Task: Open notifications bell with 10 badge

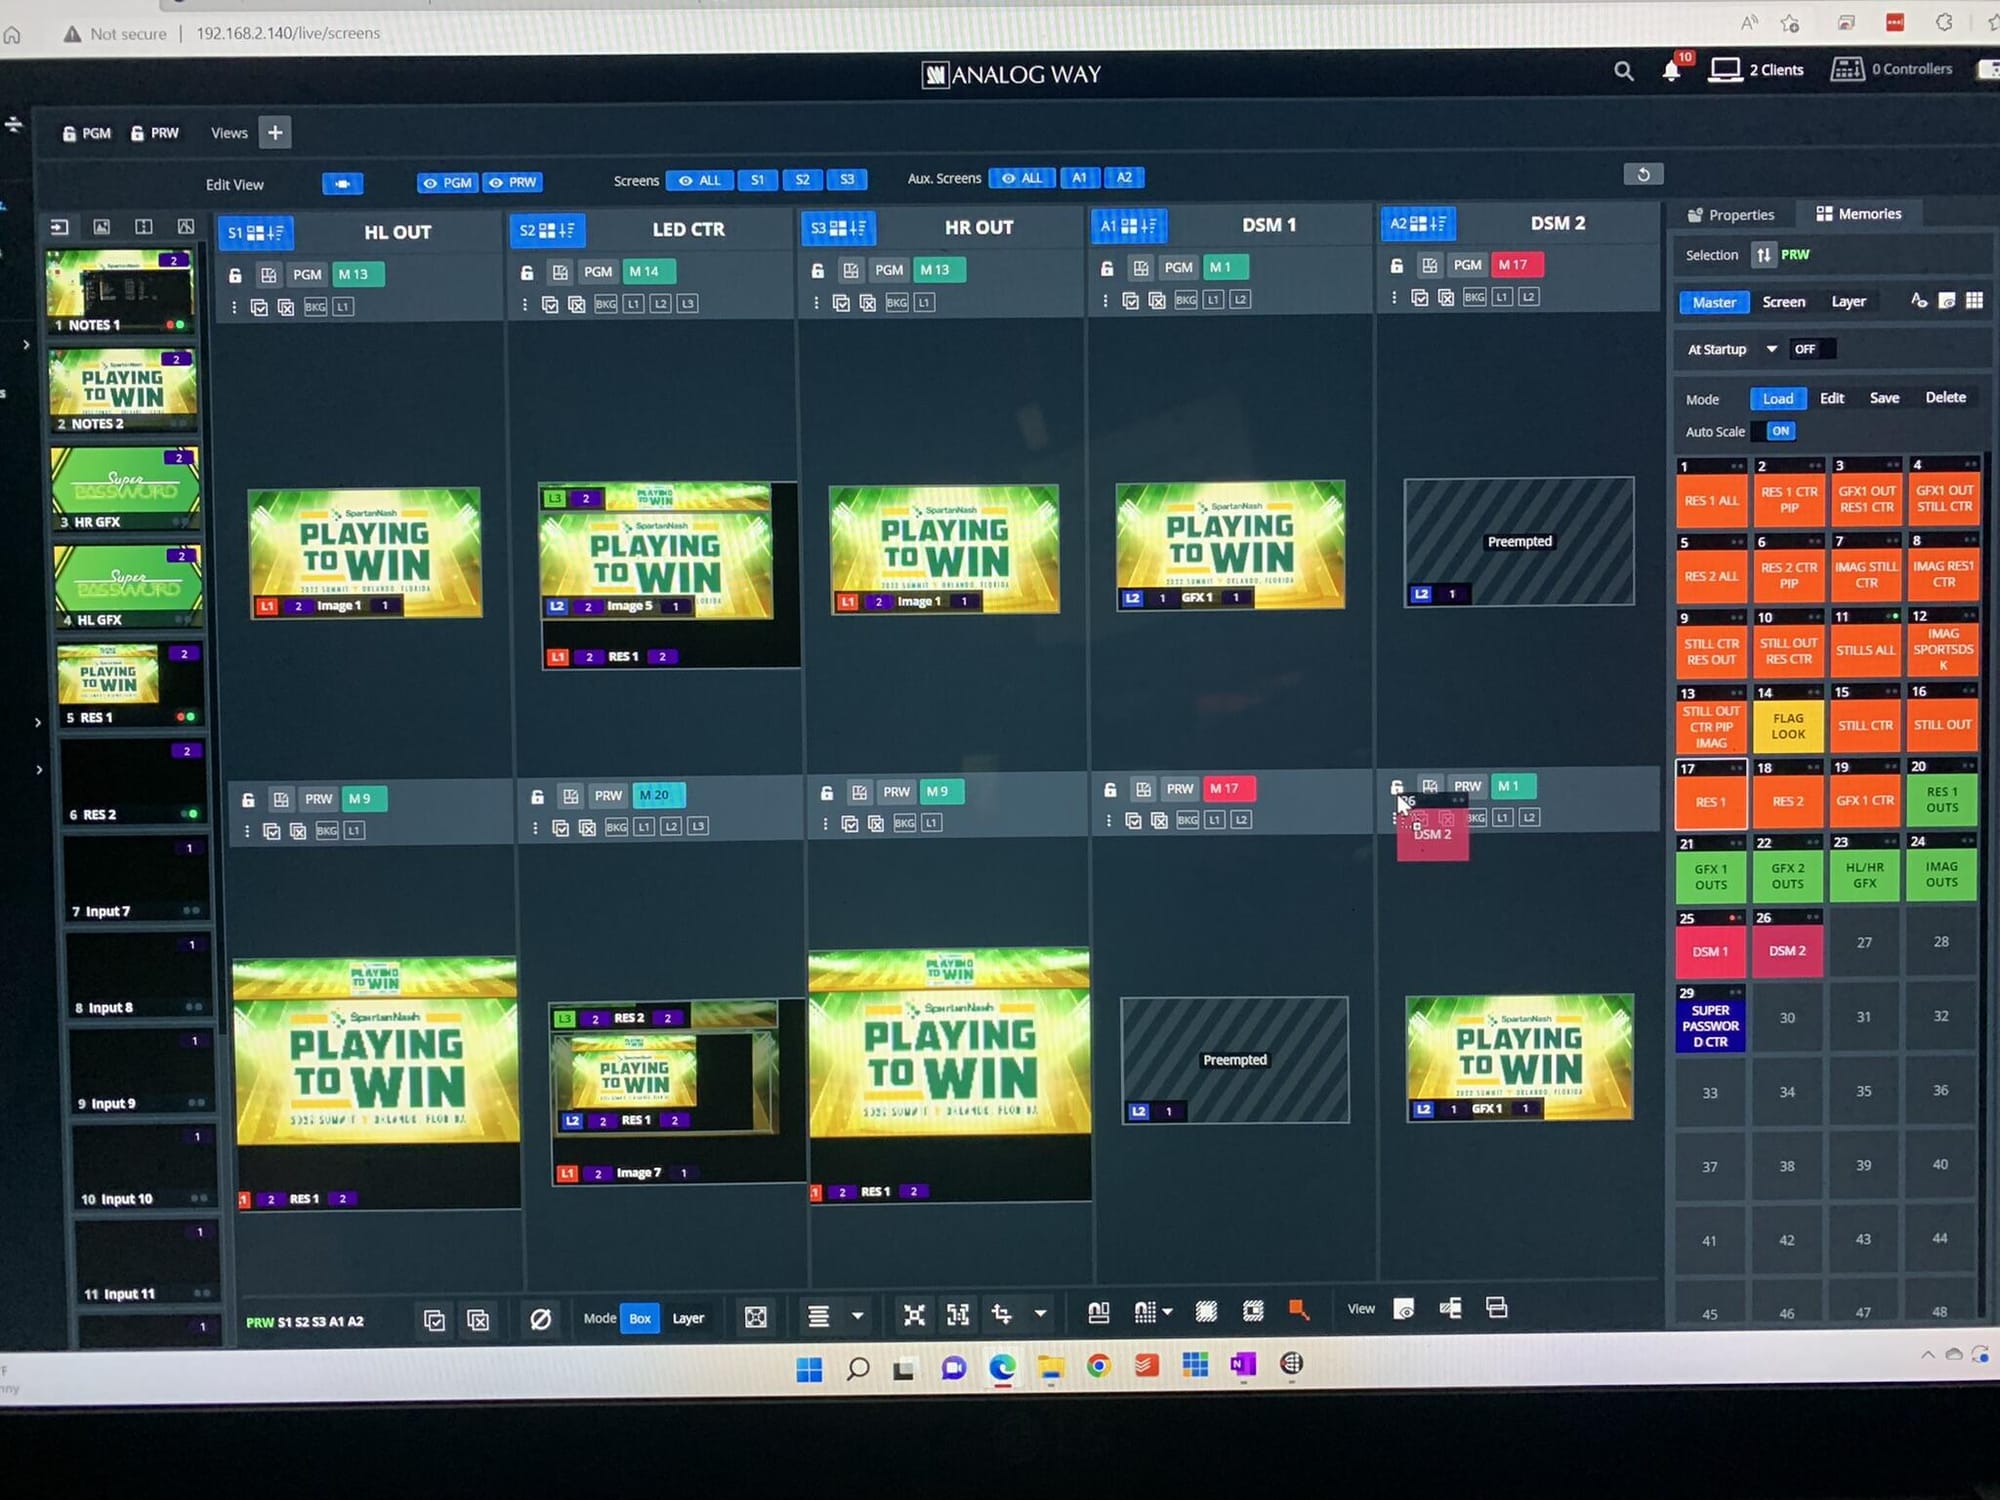Action: coord(1671,71)
